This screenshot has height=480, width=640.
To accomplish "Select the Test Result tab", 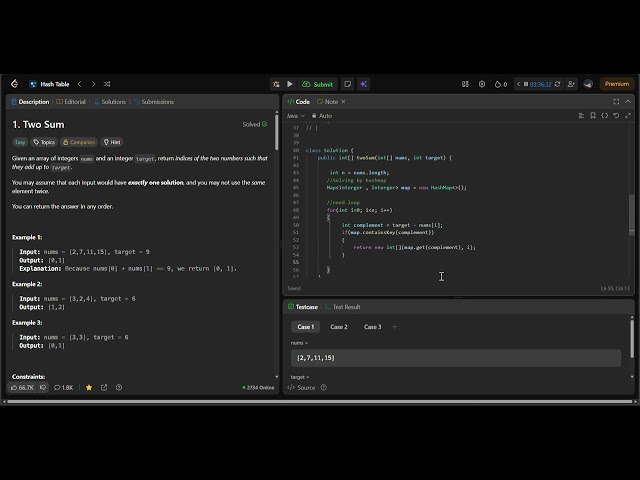I will [343, 307].
